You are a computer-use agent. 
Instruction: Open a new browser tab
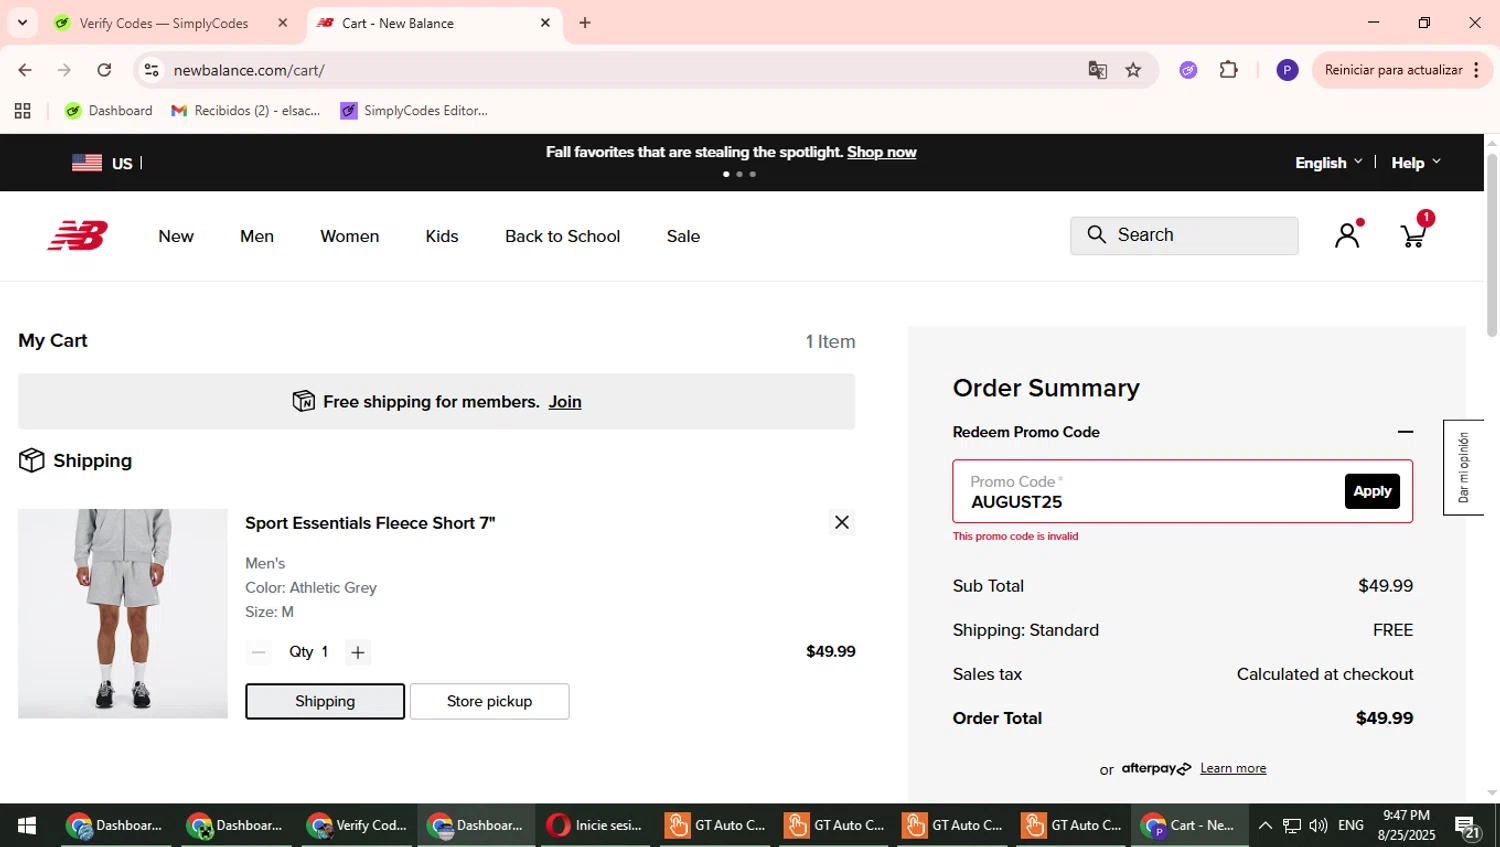585,23
